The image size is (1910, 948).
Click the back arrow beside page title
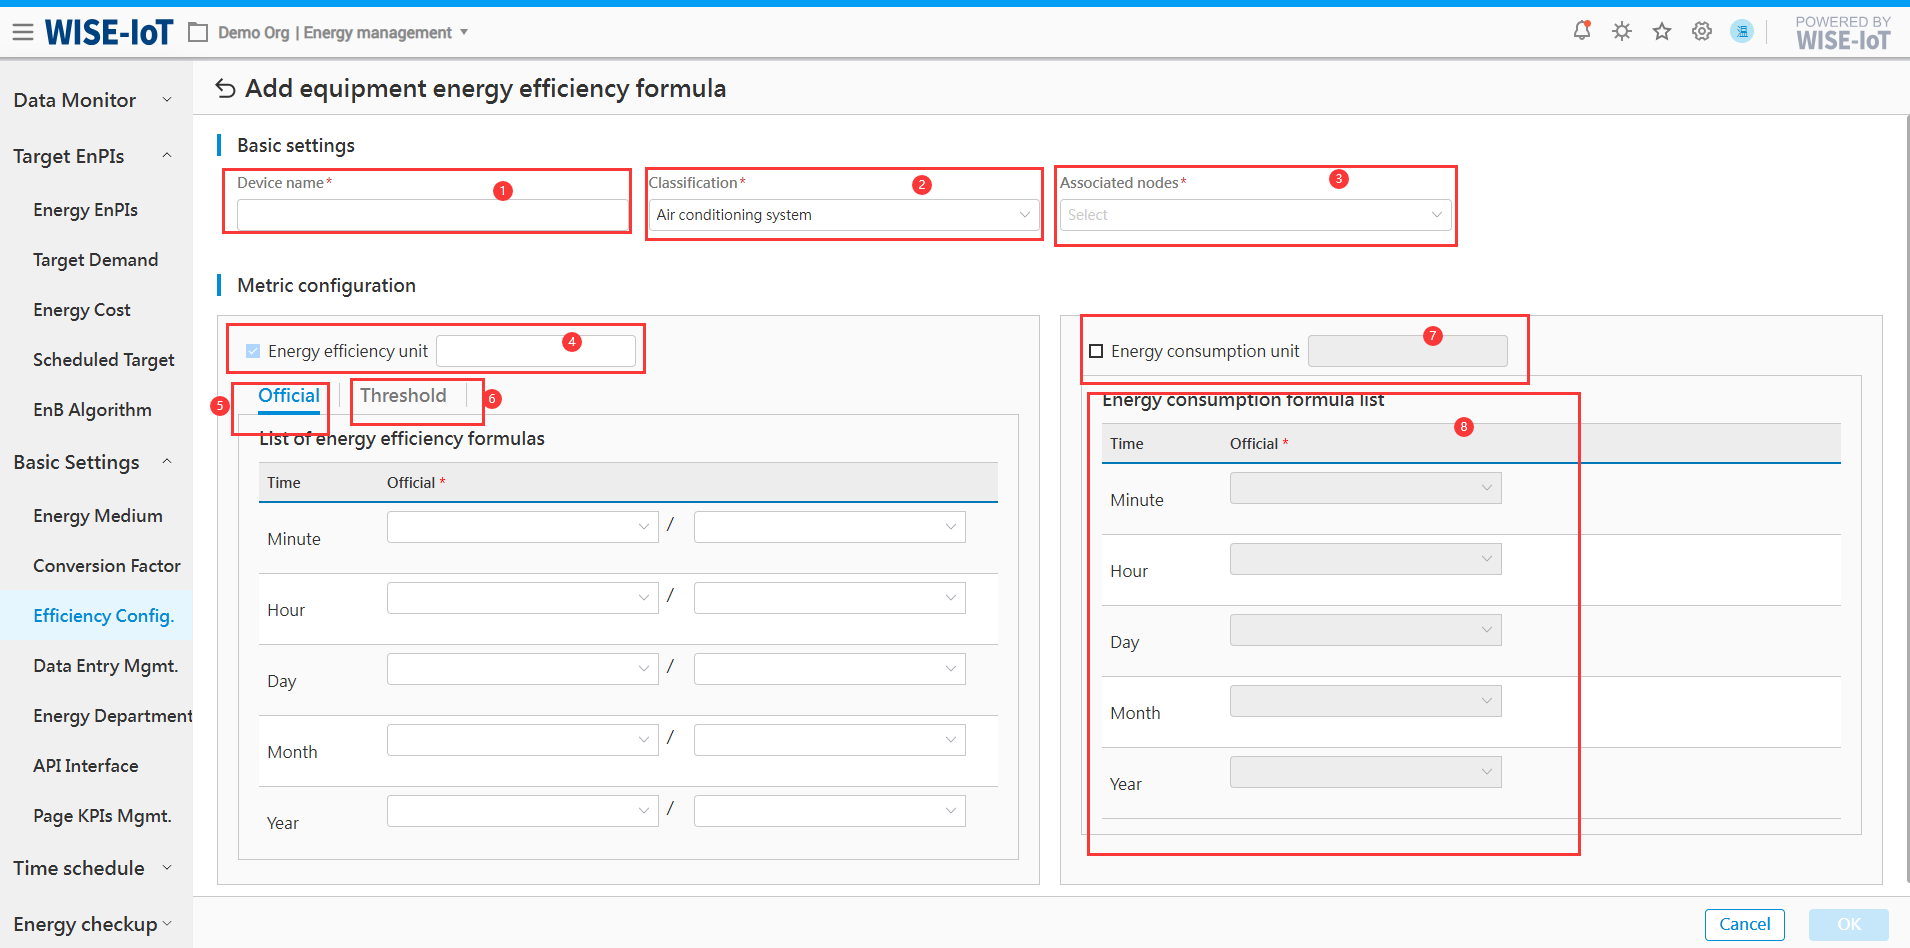[225, 89]
